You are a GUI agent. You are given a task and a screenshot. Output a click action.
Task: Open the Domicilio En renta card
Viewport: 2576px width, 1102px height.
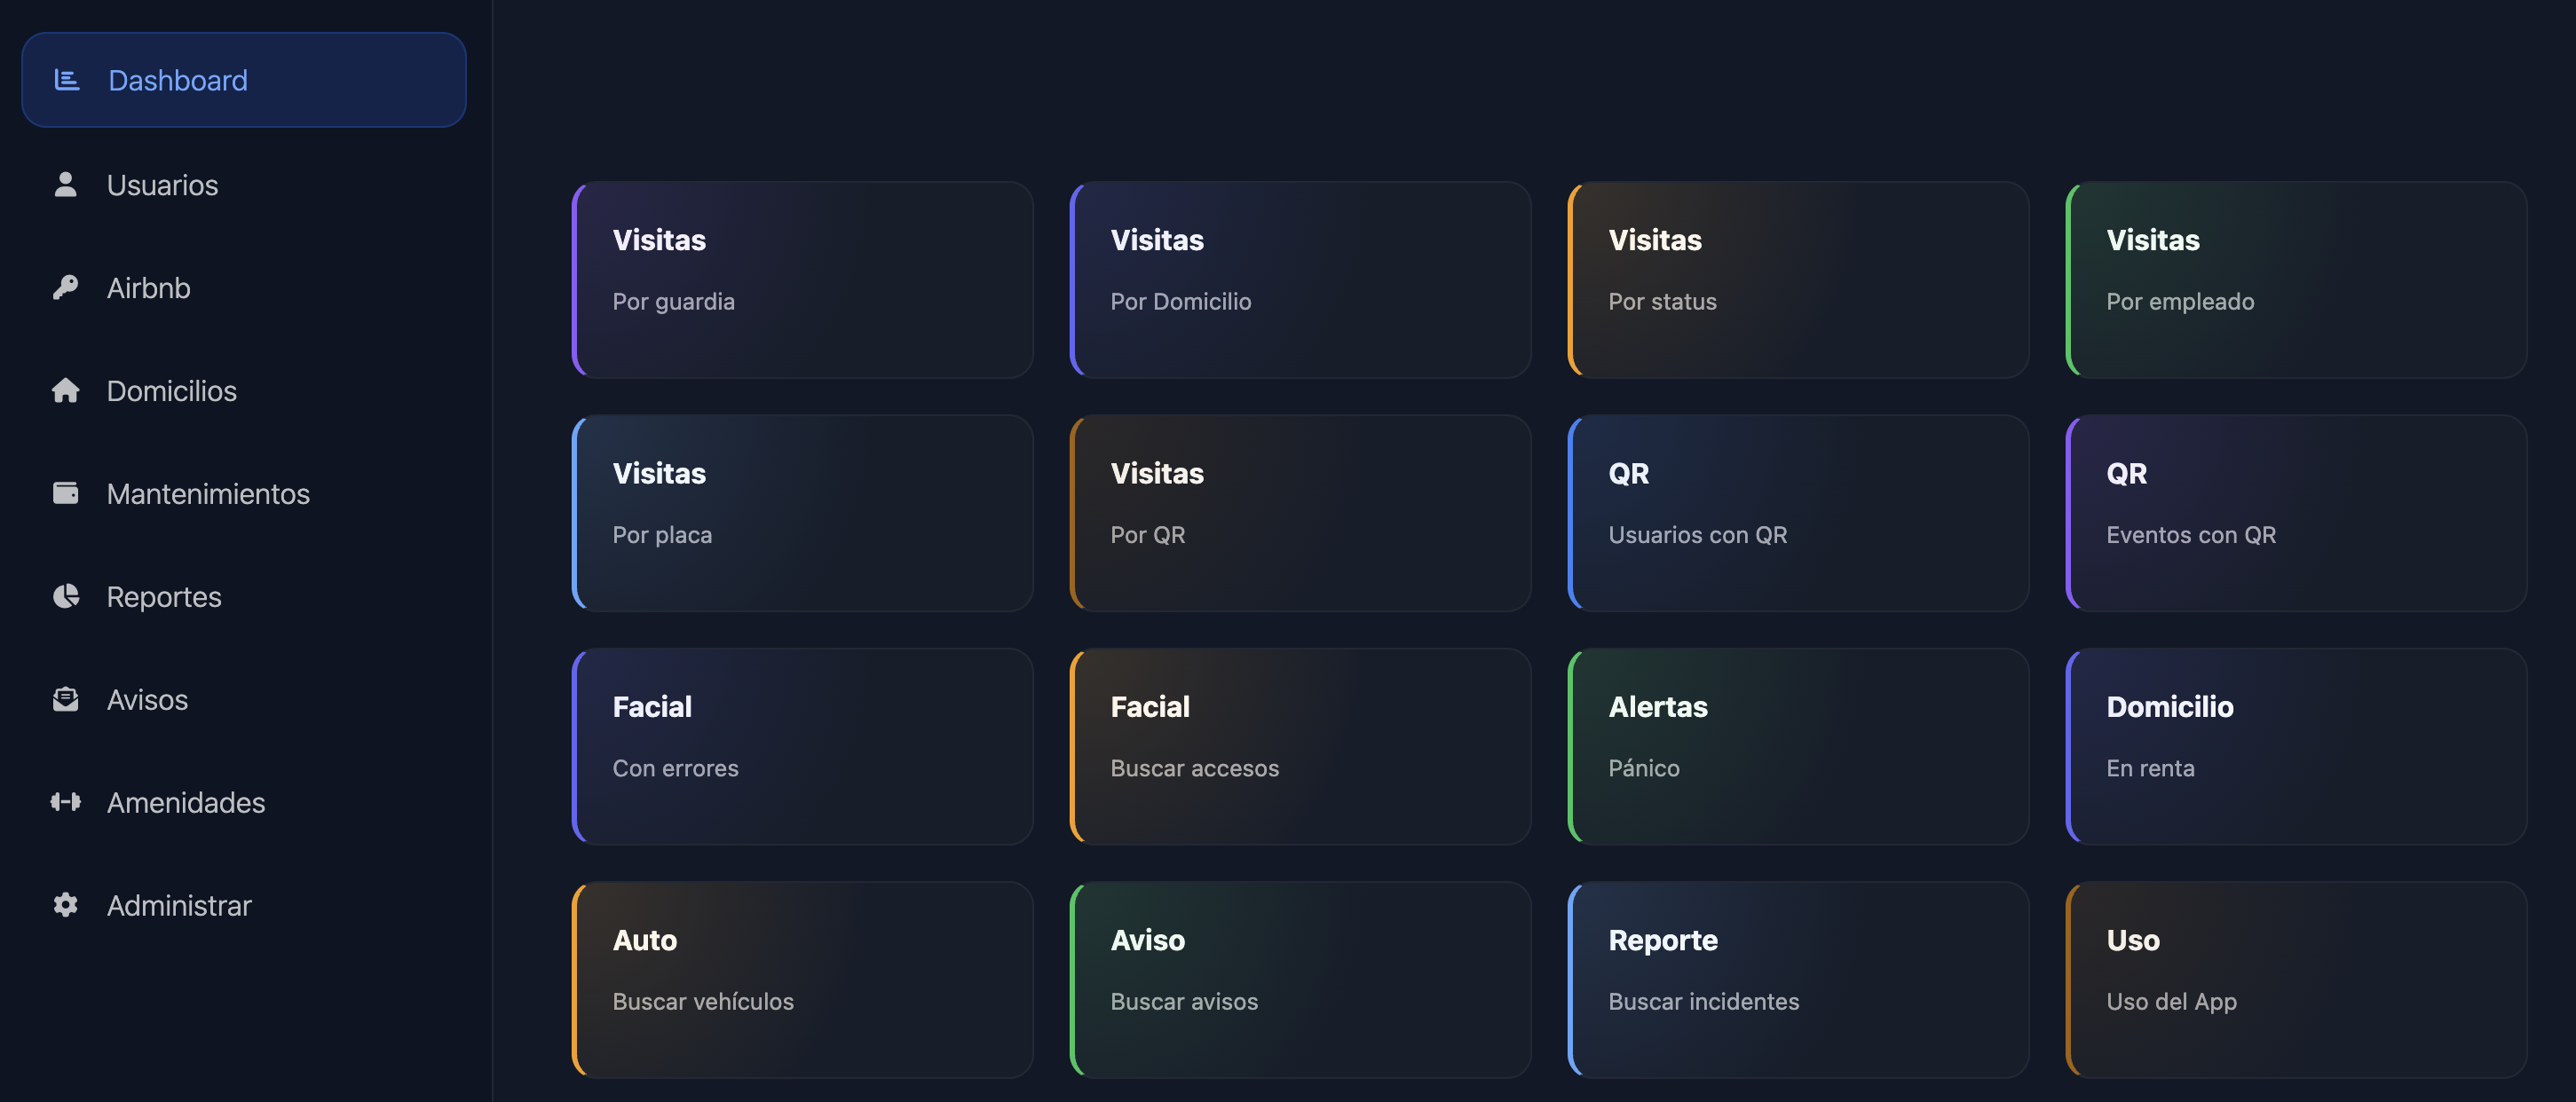2296,747
